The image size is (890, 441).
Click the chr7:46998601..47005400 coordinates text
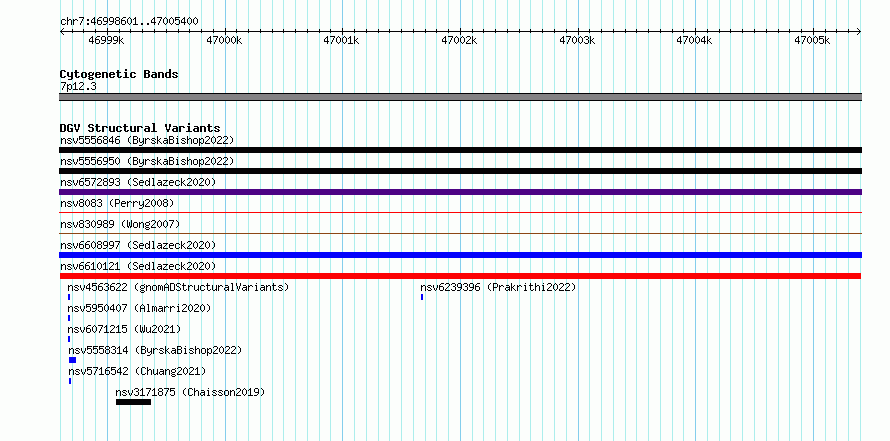click(129, 21)
